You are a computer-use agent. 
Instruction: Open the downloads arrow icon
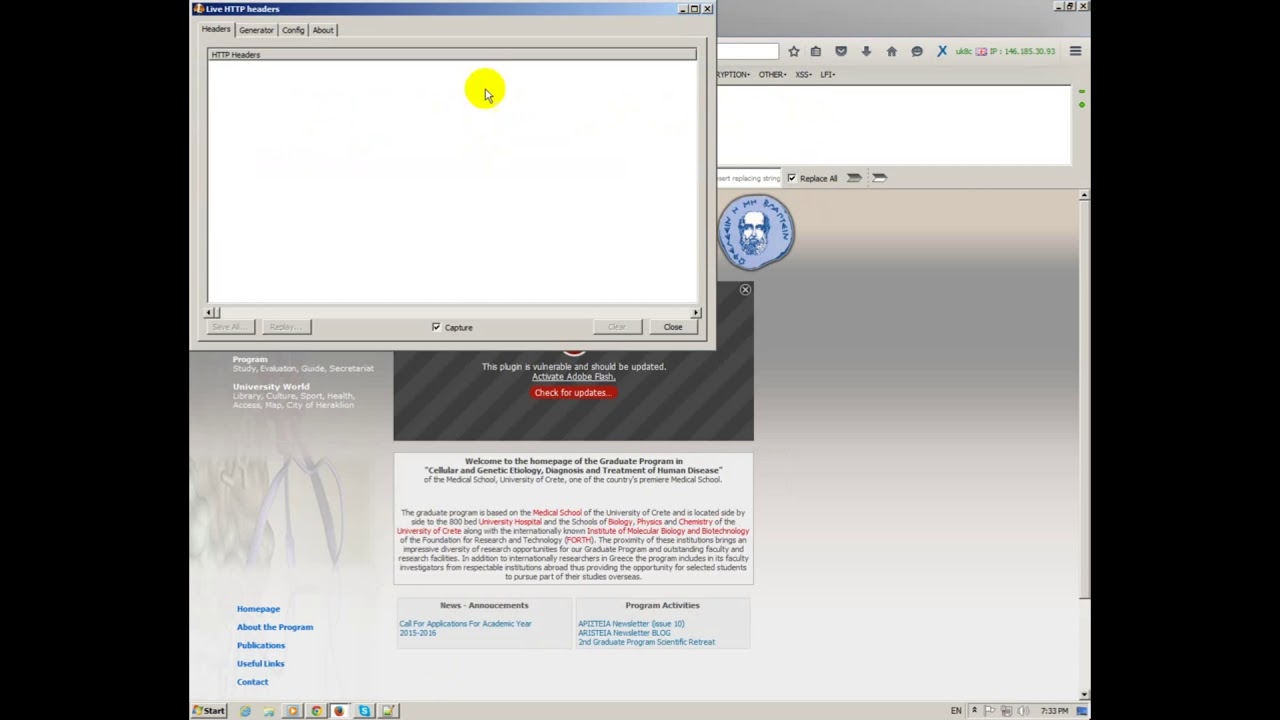(866, 51)
